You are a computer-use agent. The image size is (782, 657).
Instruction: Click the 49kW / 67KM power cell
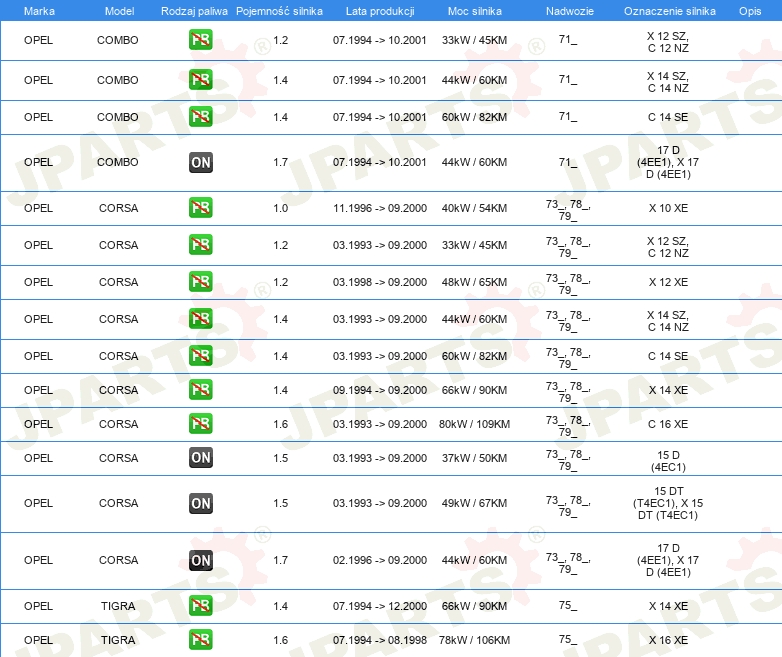(474, 503)
